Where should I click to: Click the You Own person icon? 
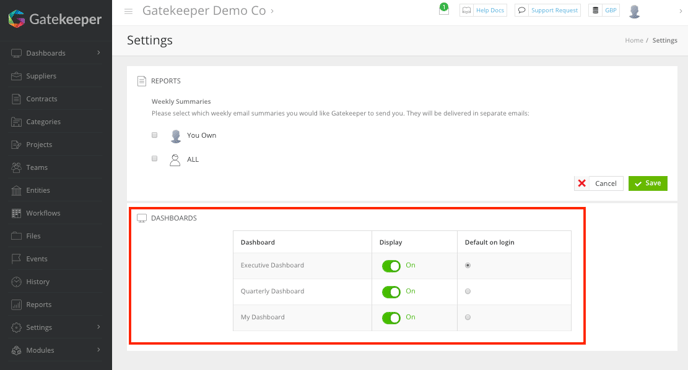[176, 136]
